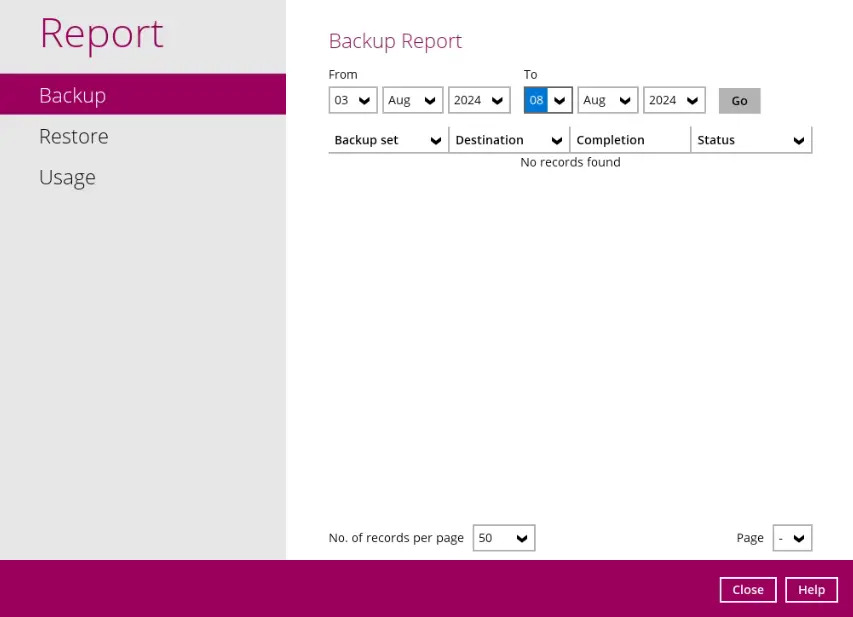Viewport: 853px width, 617px height.
Task: Open the "To" day dropdown showing 08
Action: (547, 100)
